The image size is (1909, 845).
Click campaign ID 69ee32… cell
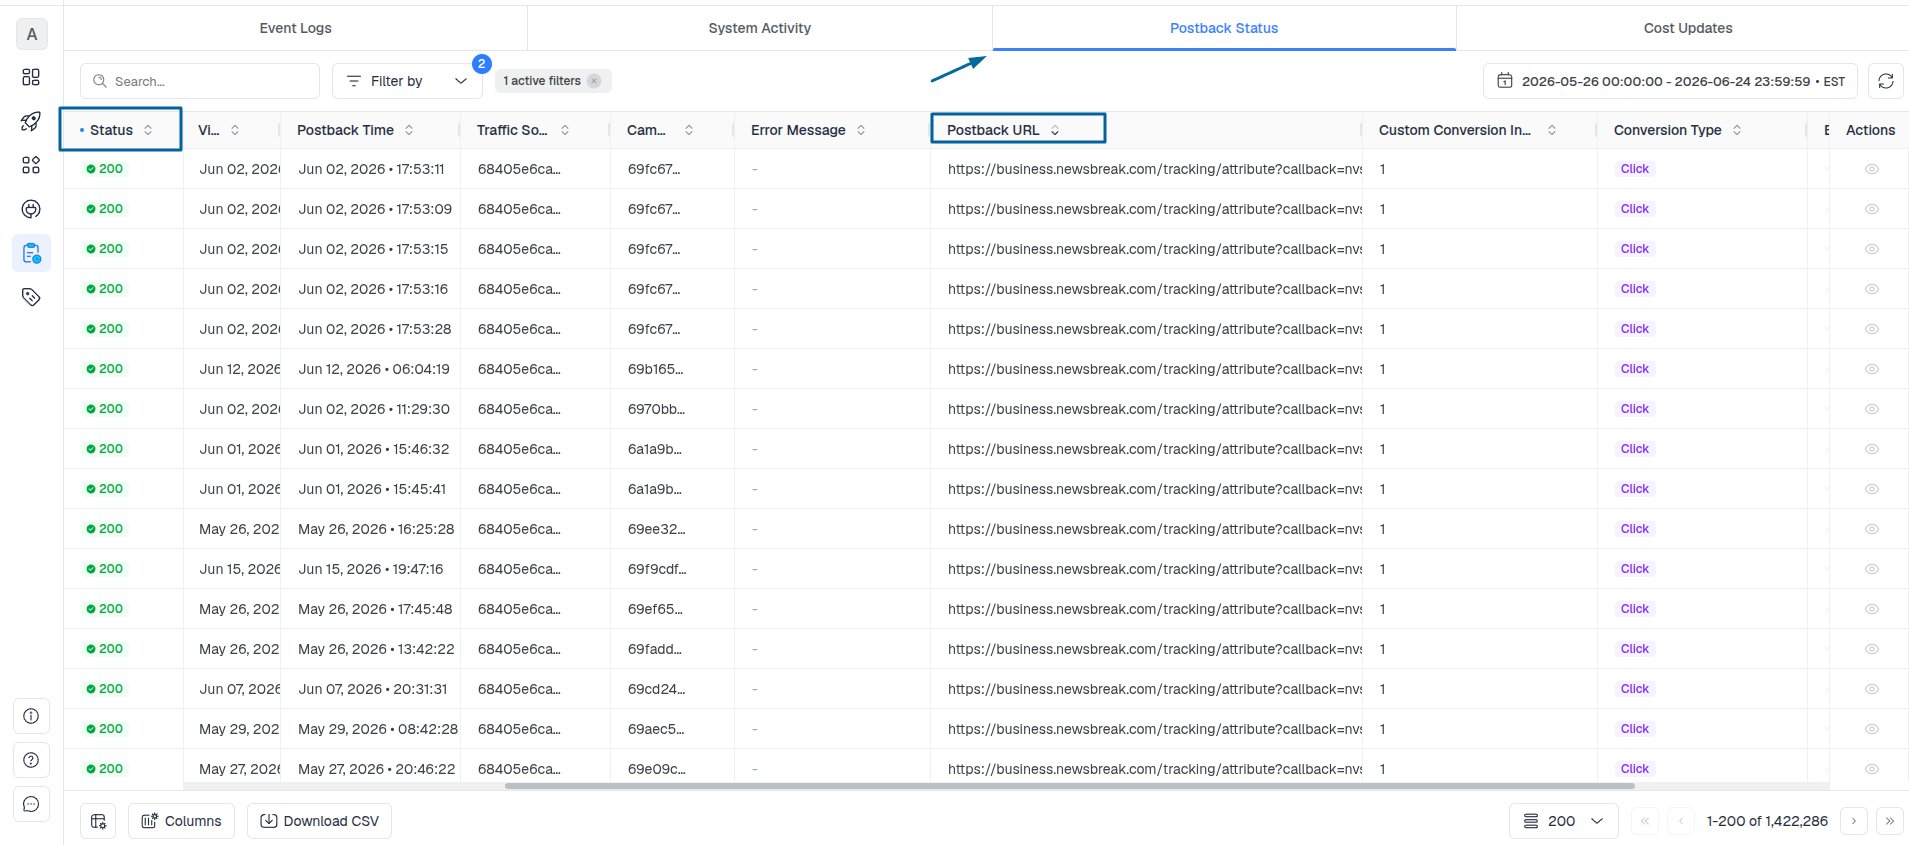tap(656, 529)
